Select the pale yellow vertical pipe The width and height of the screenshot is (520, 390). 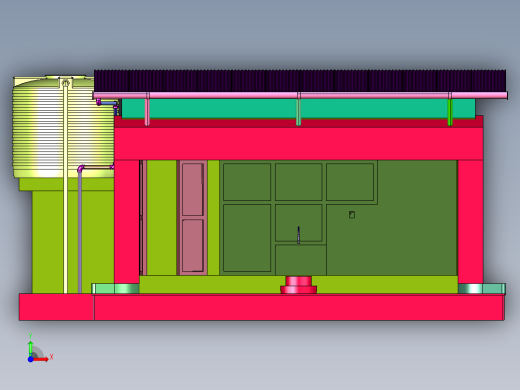point(65,188)
